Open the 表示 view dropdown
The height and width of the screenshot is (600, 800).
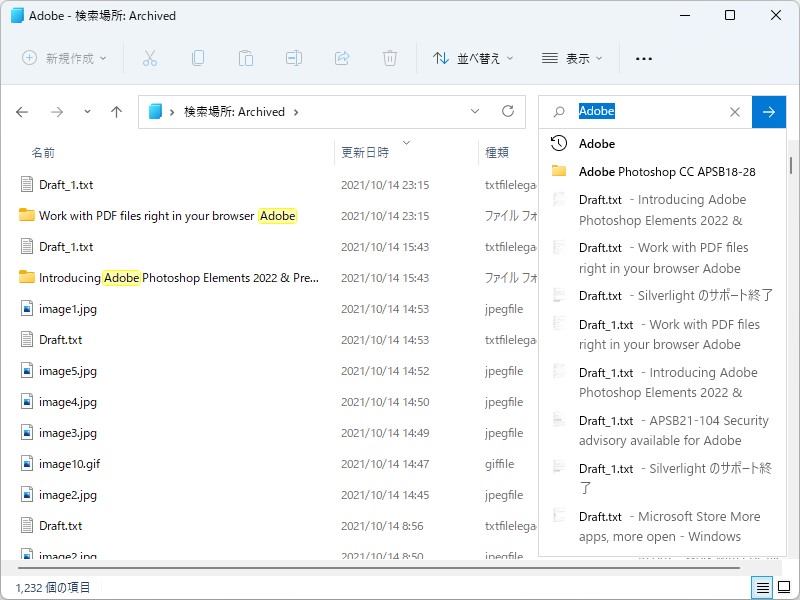[572, 58]
